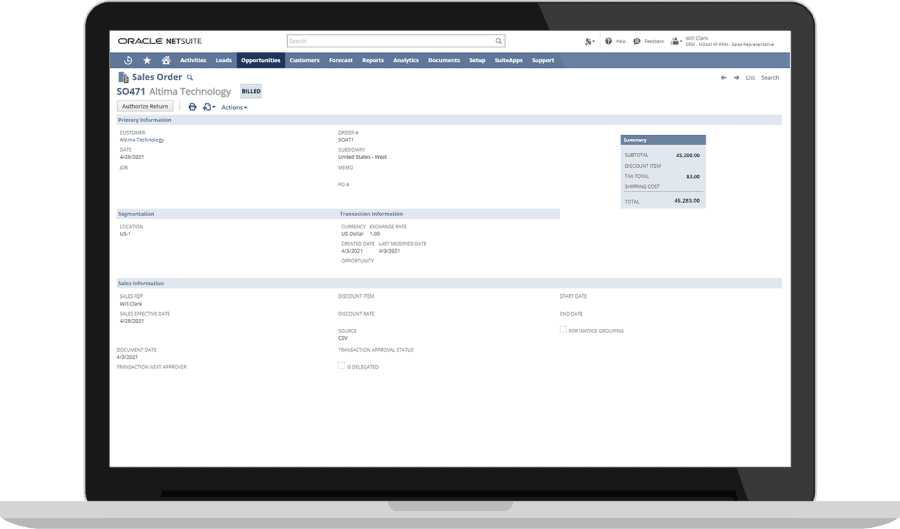The width and height of the screenshot is (900, 529).
Task: Open the Leads menu
Action: coord(223,60)
